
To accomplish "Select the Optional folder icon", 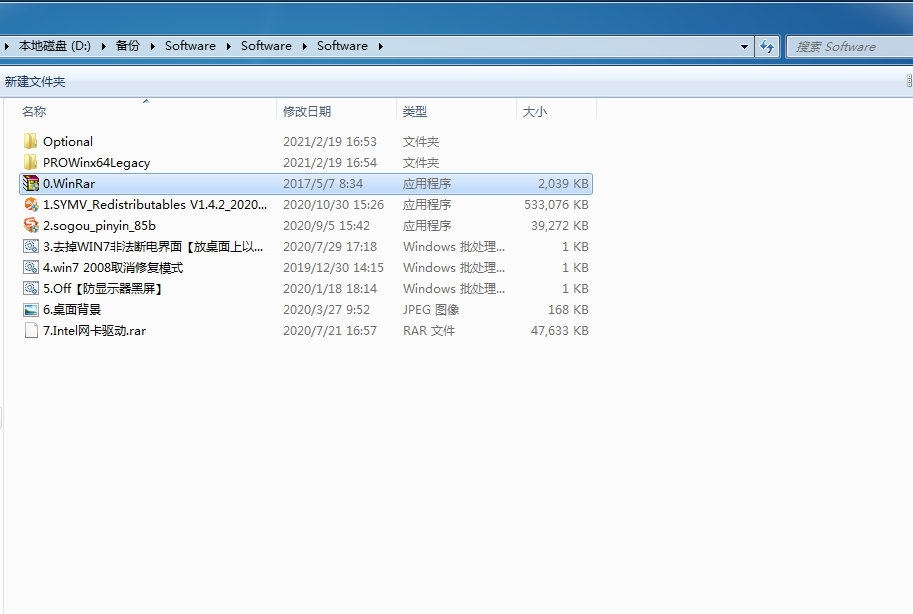I will click(30, 142).
